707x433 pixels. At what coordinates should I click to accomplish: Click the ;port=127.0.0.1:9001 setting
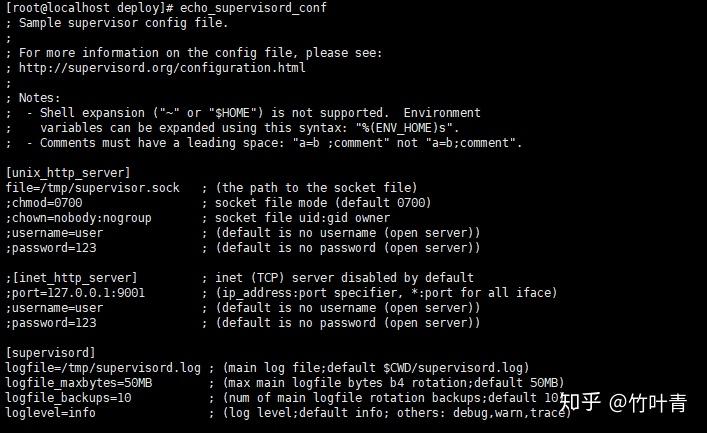click(x=75, y=293)
